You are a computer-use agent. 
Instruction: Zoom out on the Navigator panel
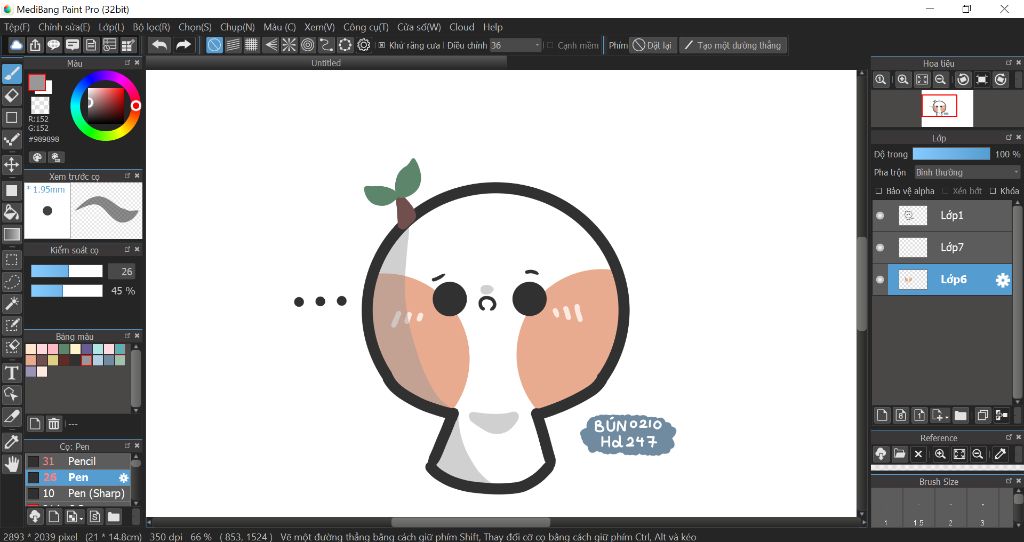tap(940, 80)
